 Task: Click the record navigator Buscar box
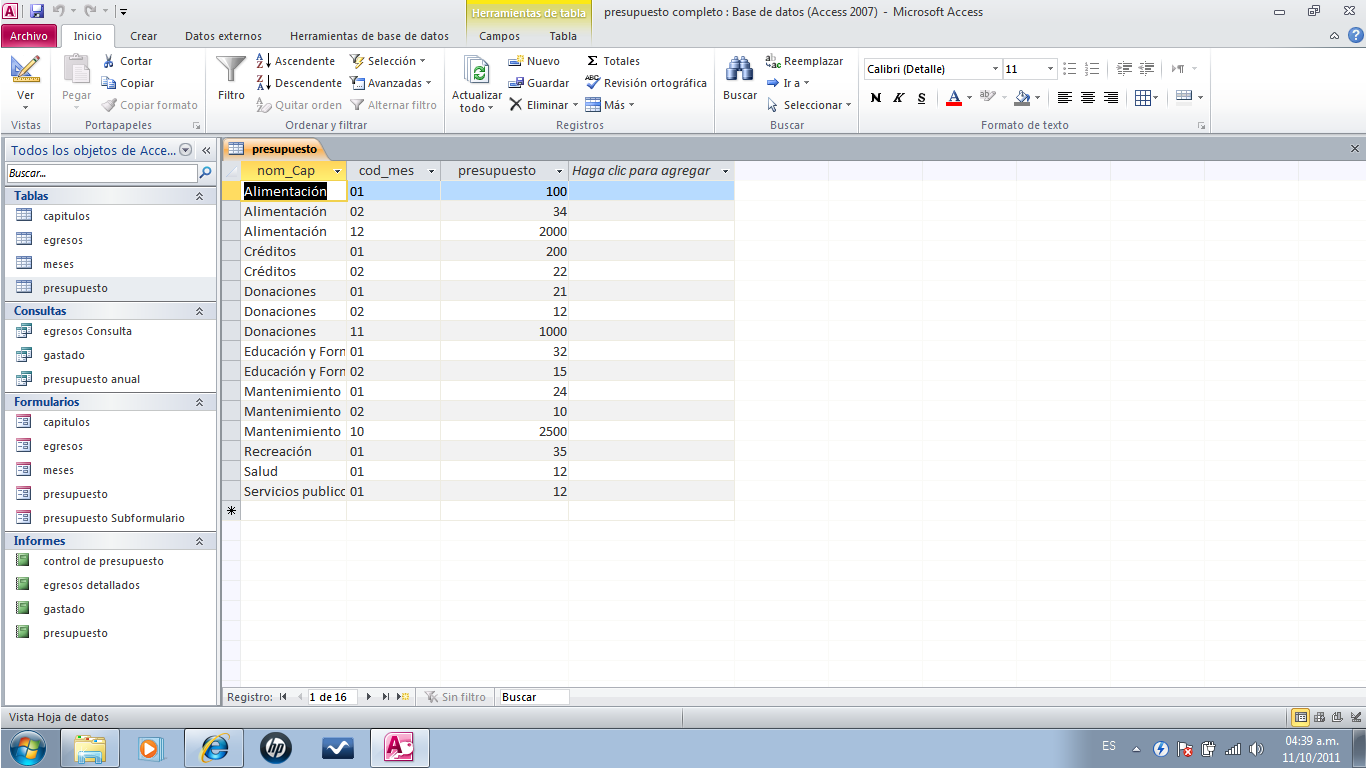point(534,697)
